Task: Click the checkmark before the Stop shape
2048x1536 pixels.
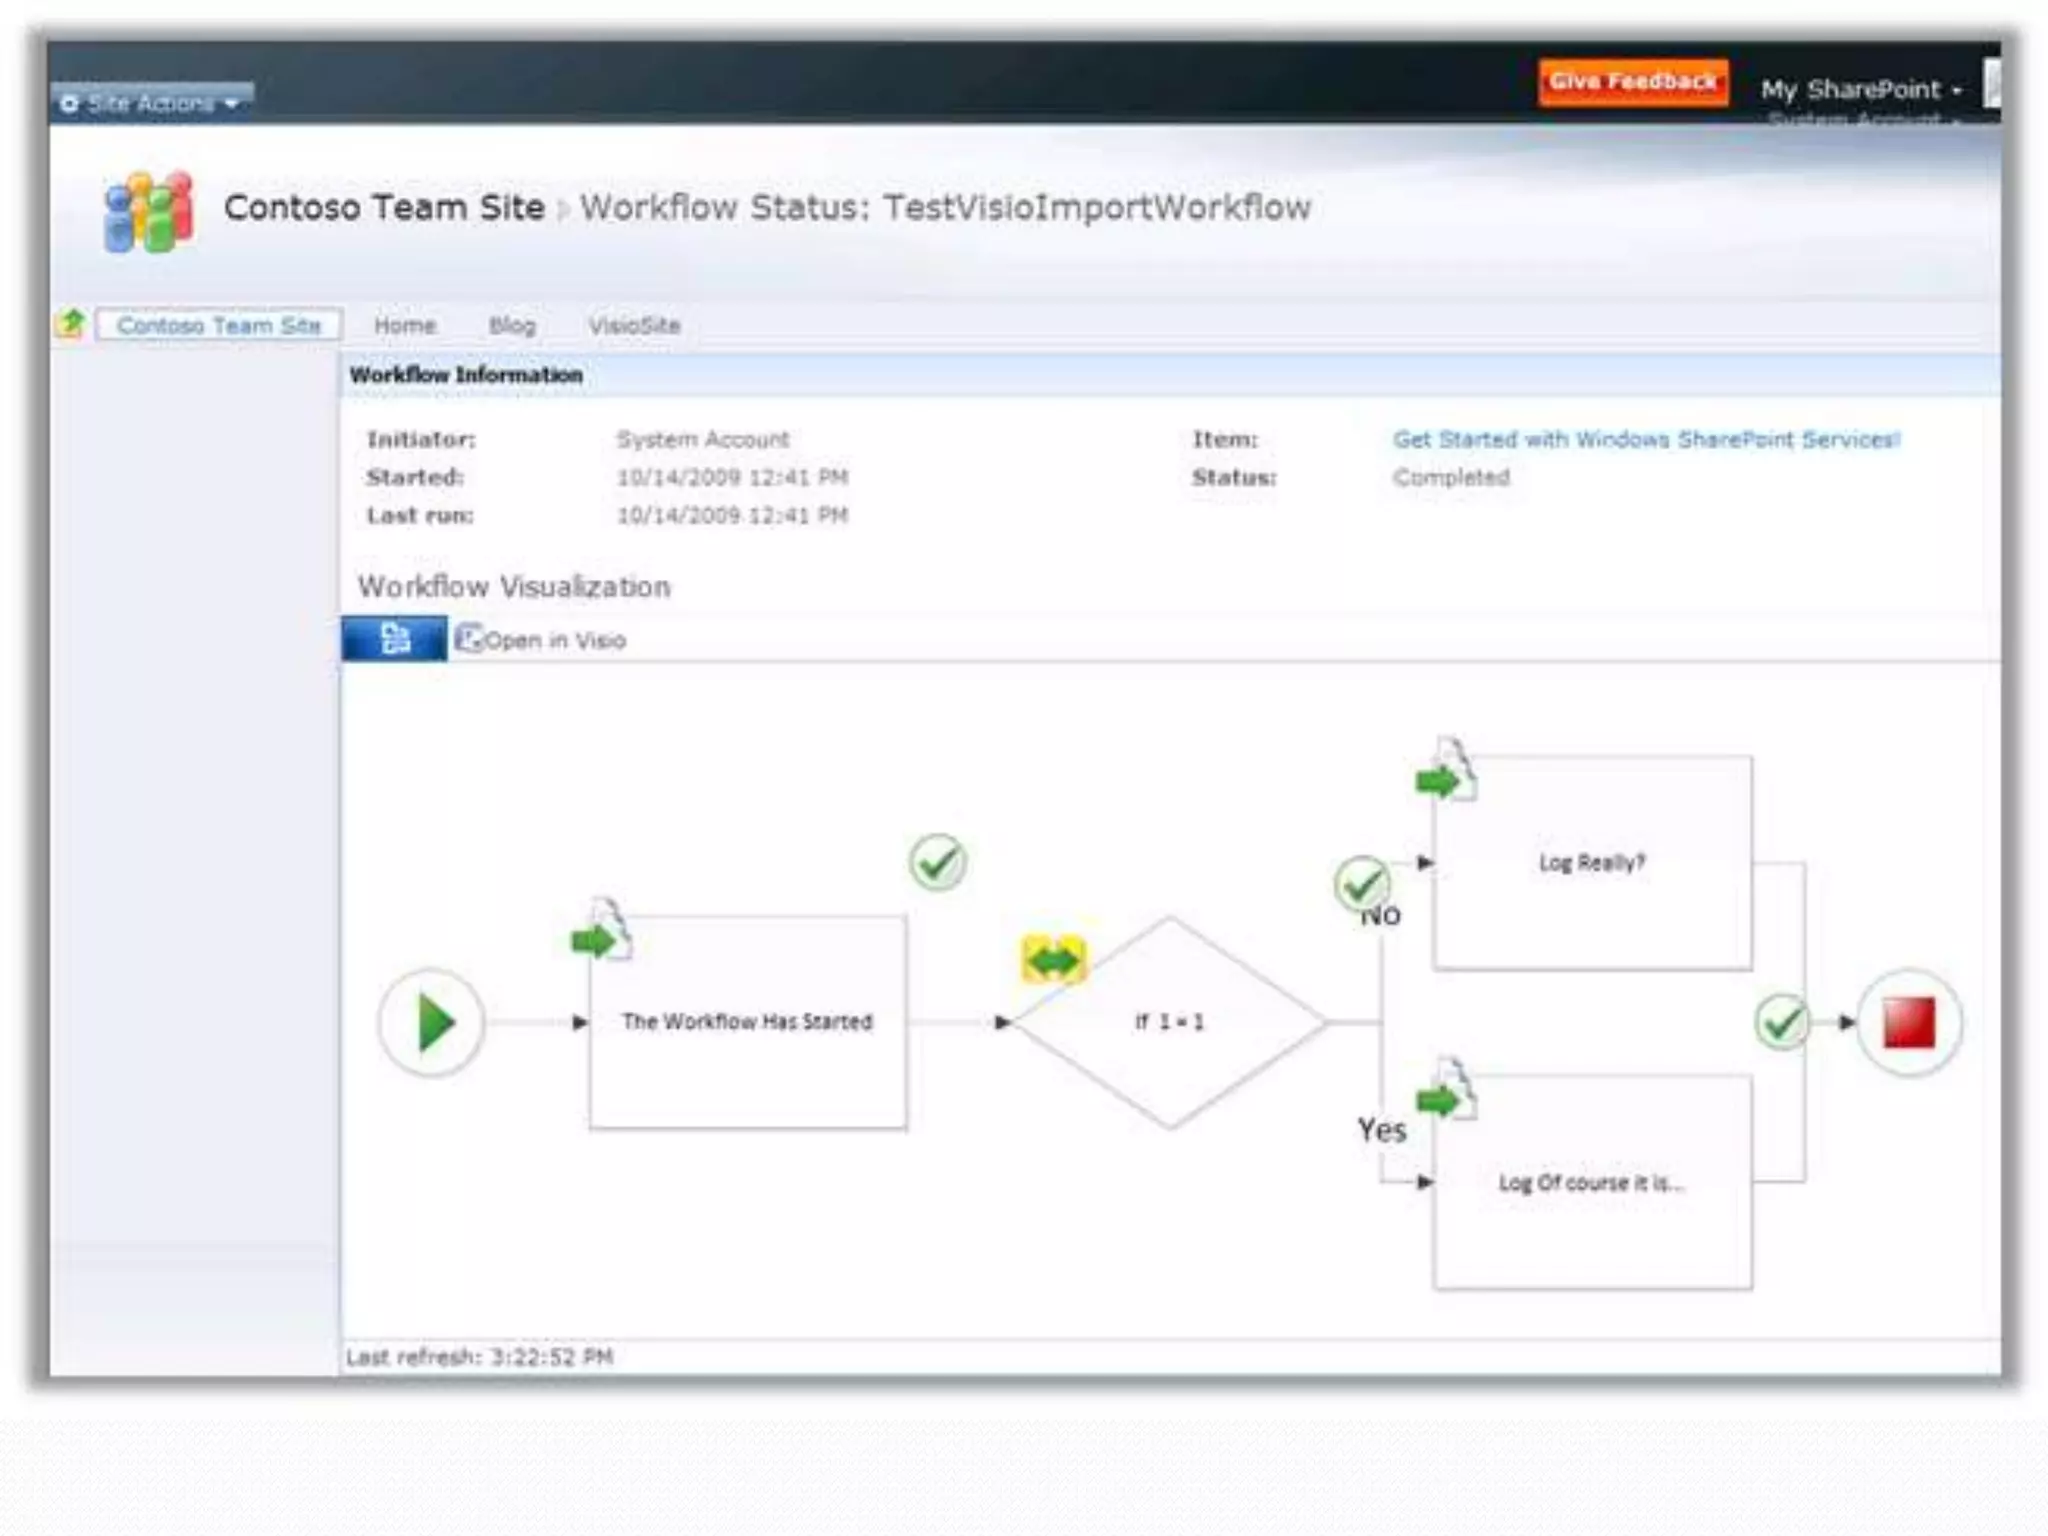Action: (x=1781, y=1022)
